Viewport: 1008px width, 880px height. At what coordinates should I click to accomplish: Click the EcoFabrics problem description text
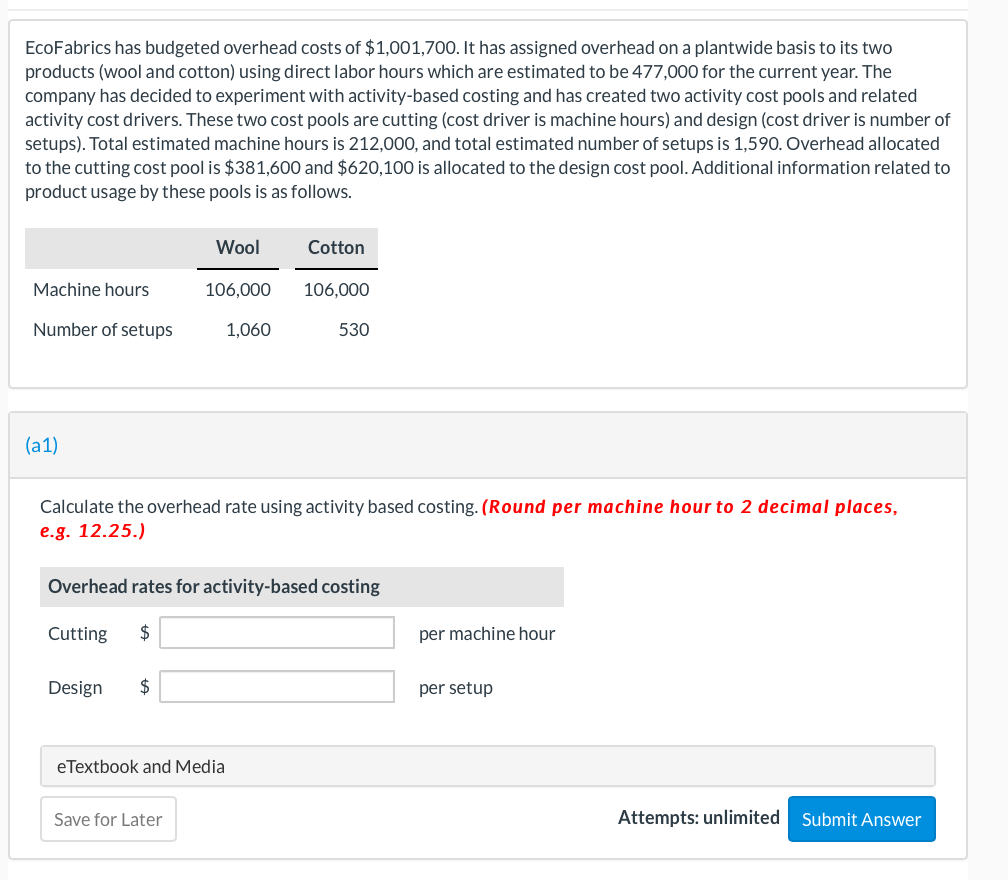pos(487,119)
